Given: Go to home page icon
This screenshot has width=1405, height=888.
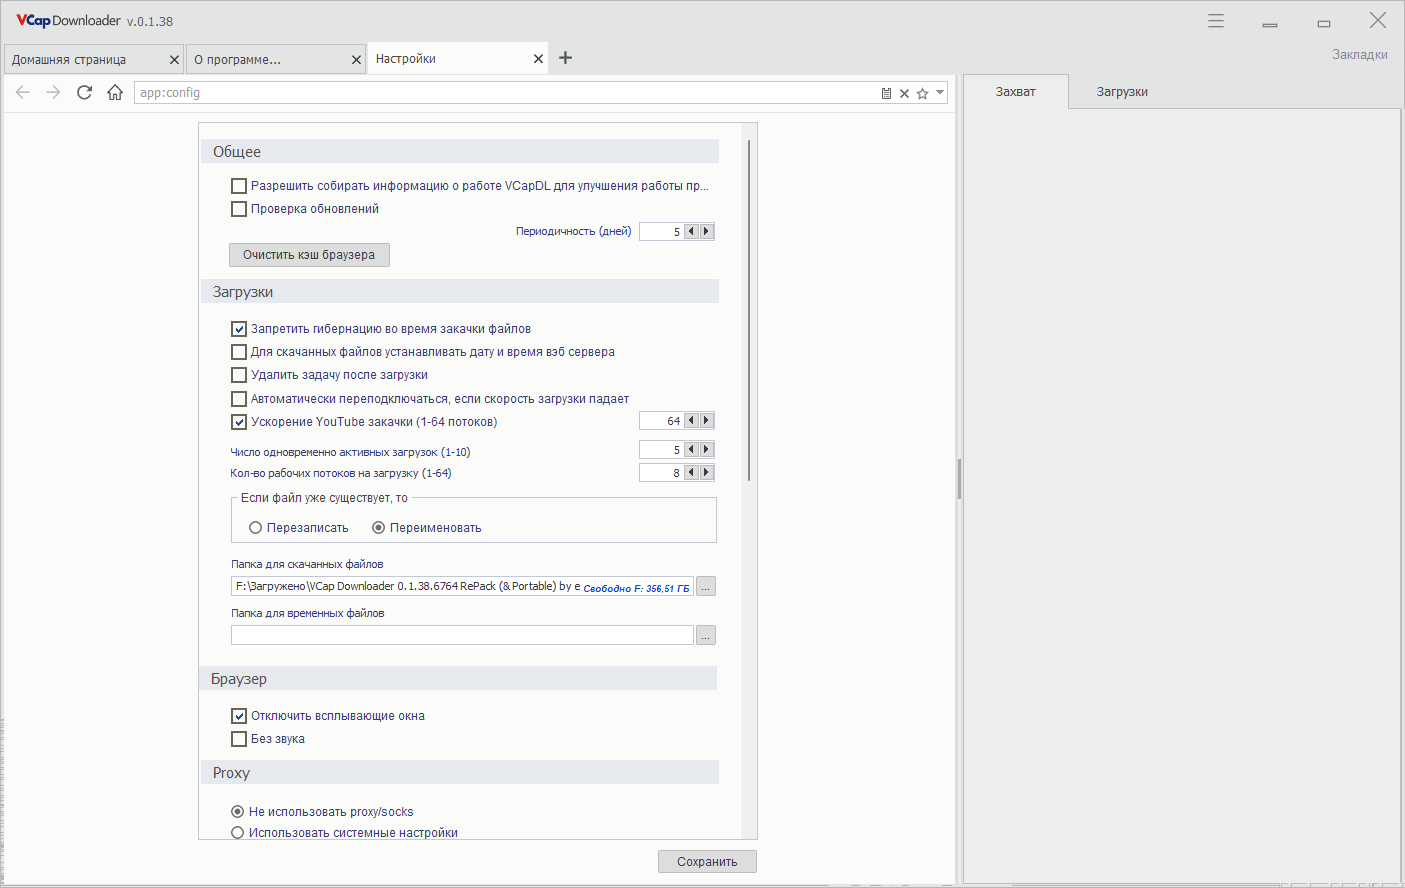Looking at the screenshot, I should tap(115, 92).
